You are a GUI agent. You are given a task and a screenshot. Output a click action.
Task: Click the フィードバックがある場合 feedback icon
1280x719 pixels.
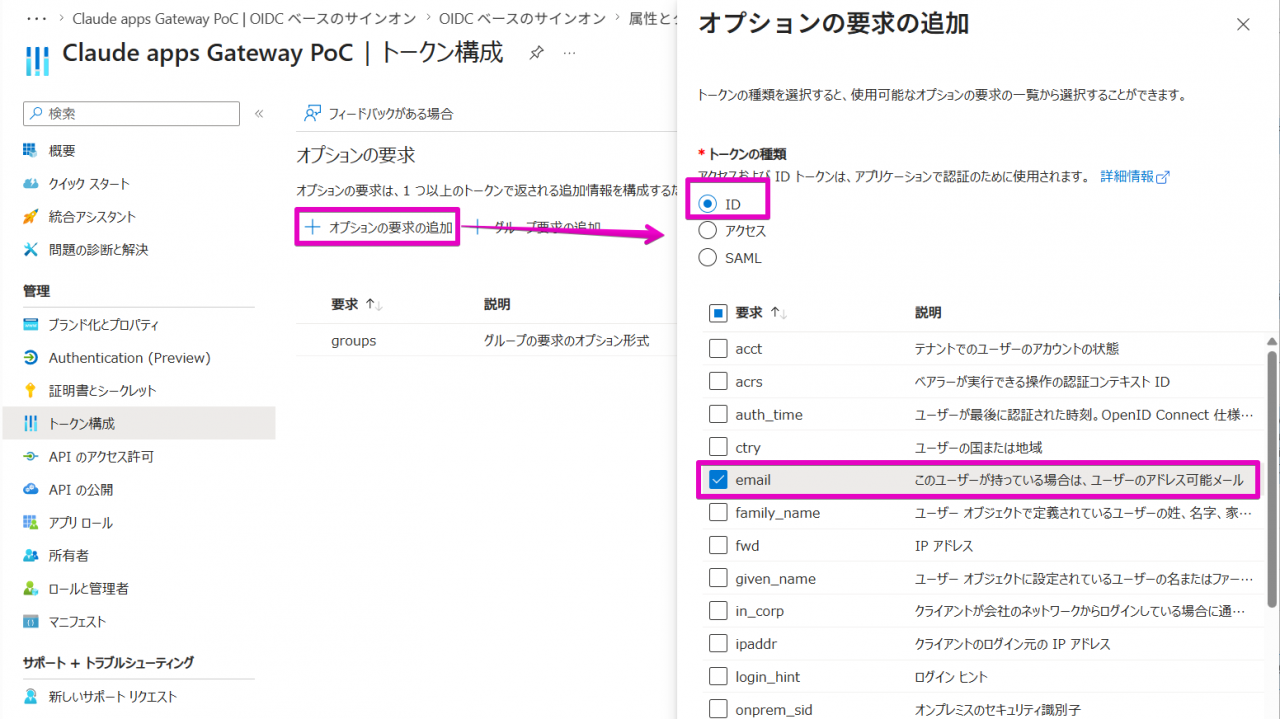pos(313,114)
